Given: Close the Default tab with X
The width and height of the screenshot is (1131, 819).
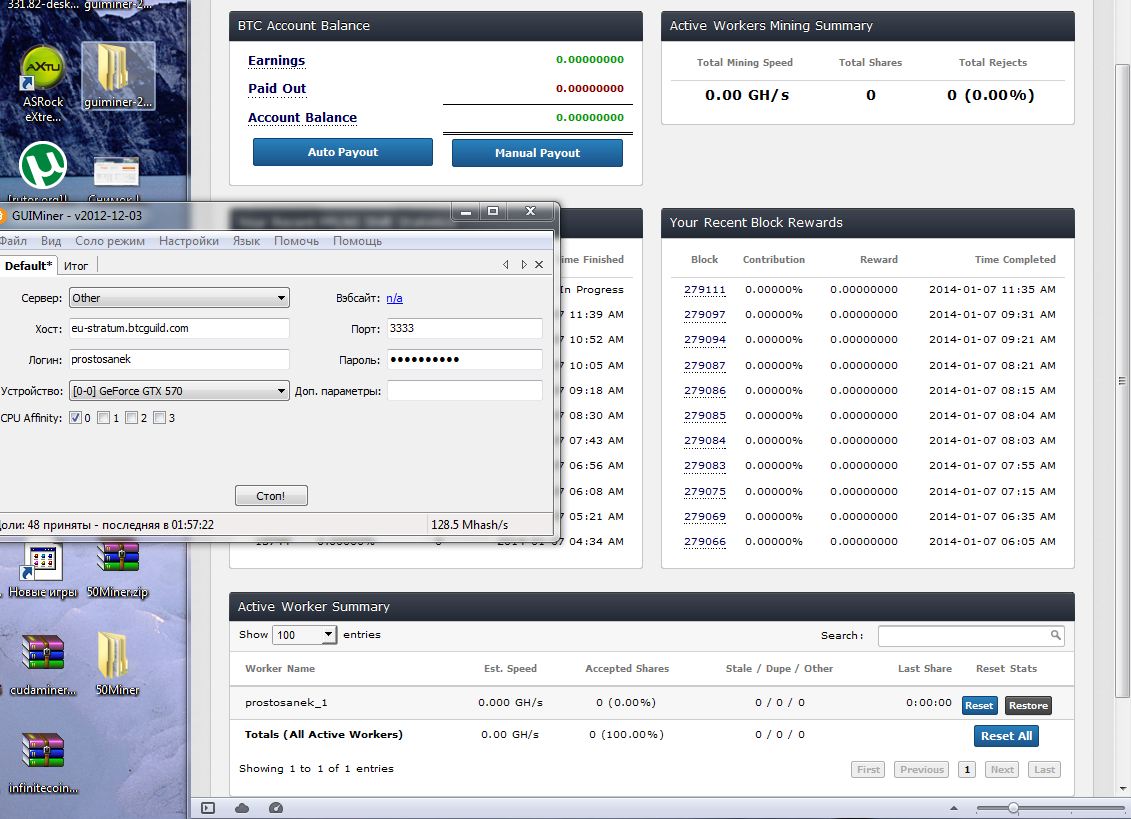Looking at the screenshot, I should pos(539,265).
